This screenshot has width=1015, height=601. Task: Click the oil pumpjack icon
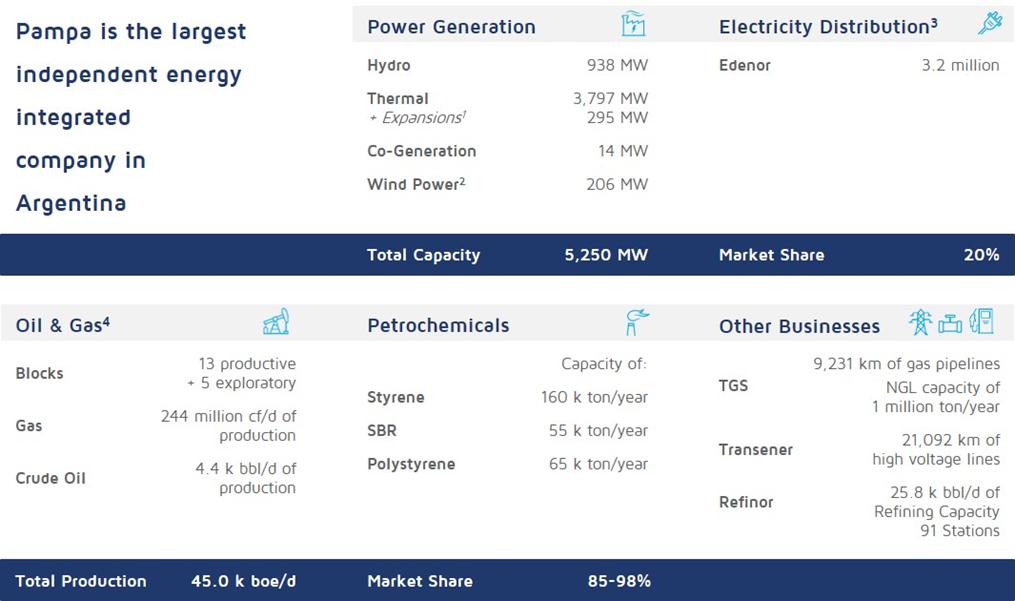(x=276, y=322)
